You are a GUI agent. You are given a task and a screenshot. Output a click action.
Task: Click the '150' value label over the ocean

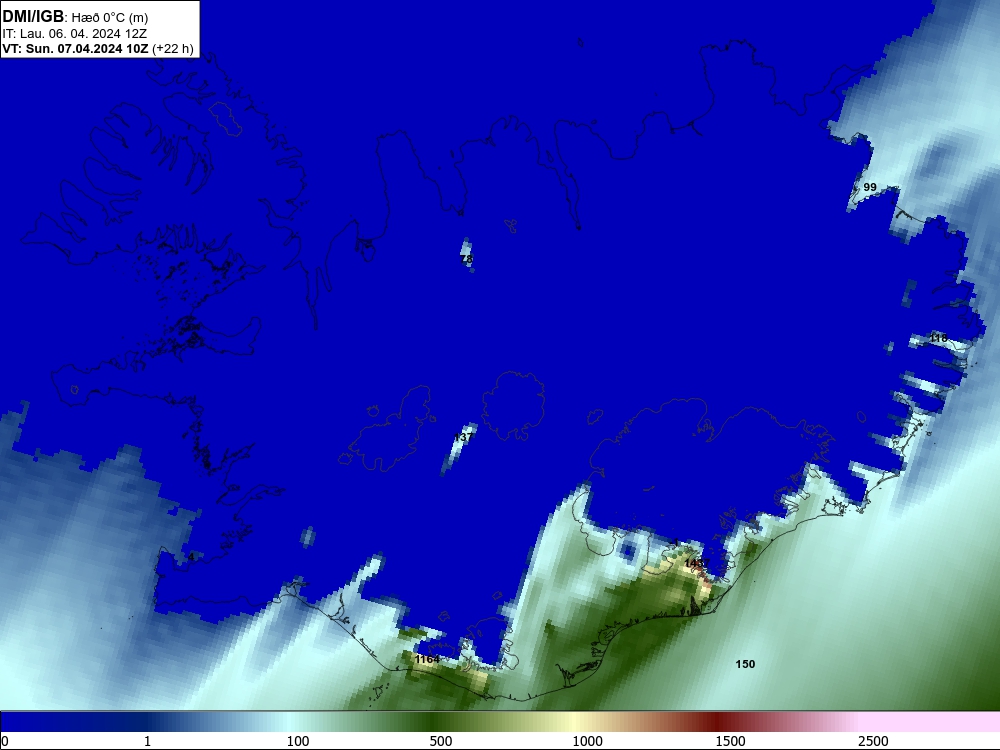[745, 664]
